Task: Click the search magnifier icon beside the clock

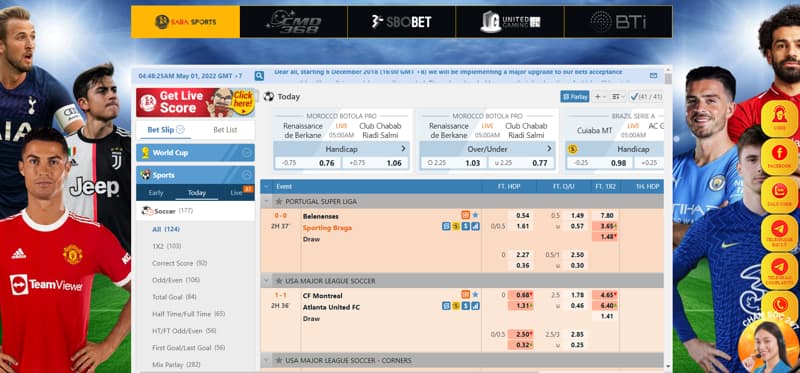Action: pyautogui.click(x=259, y=76)
